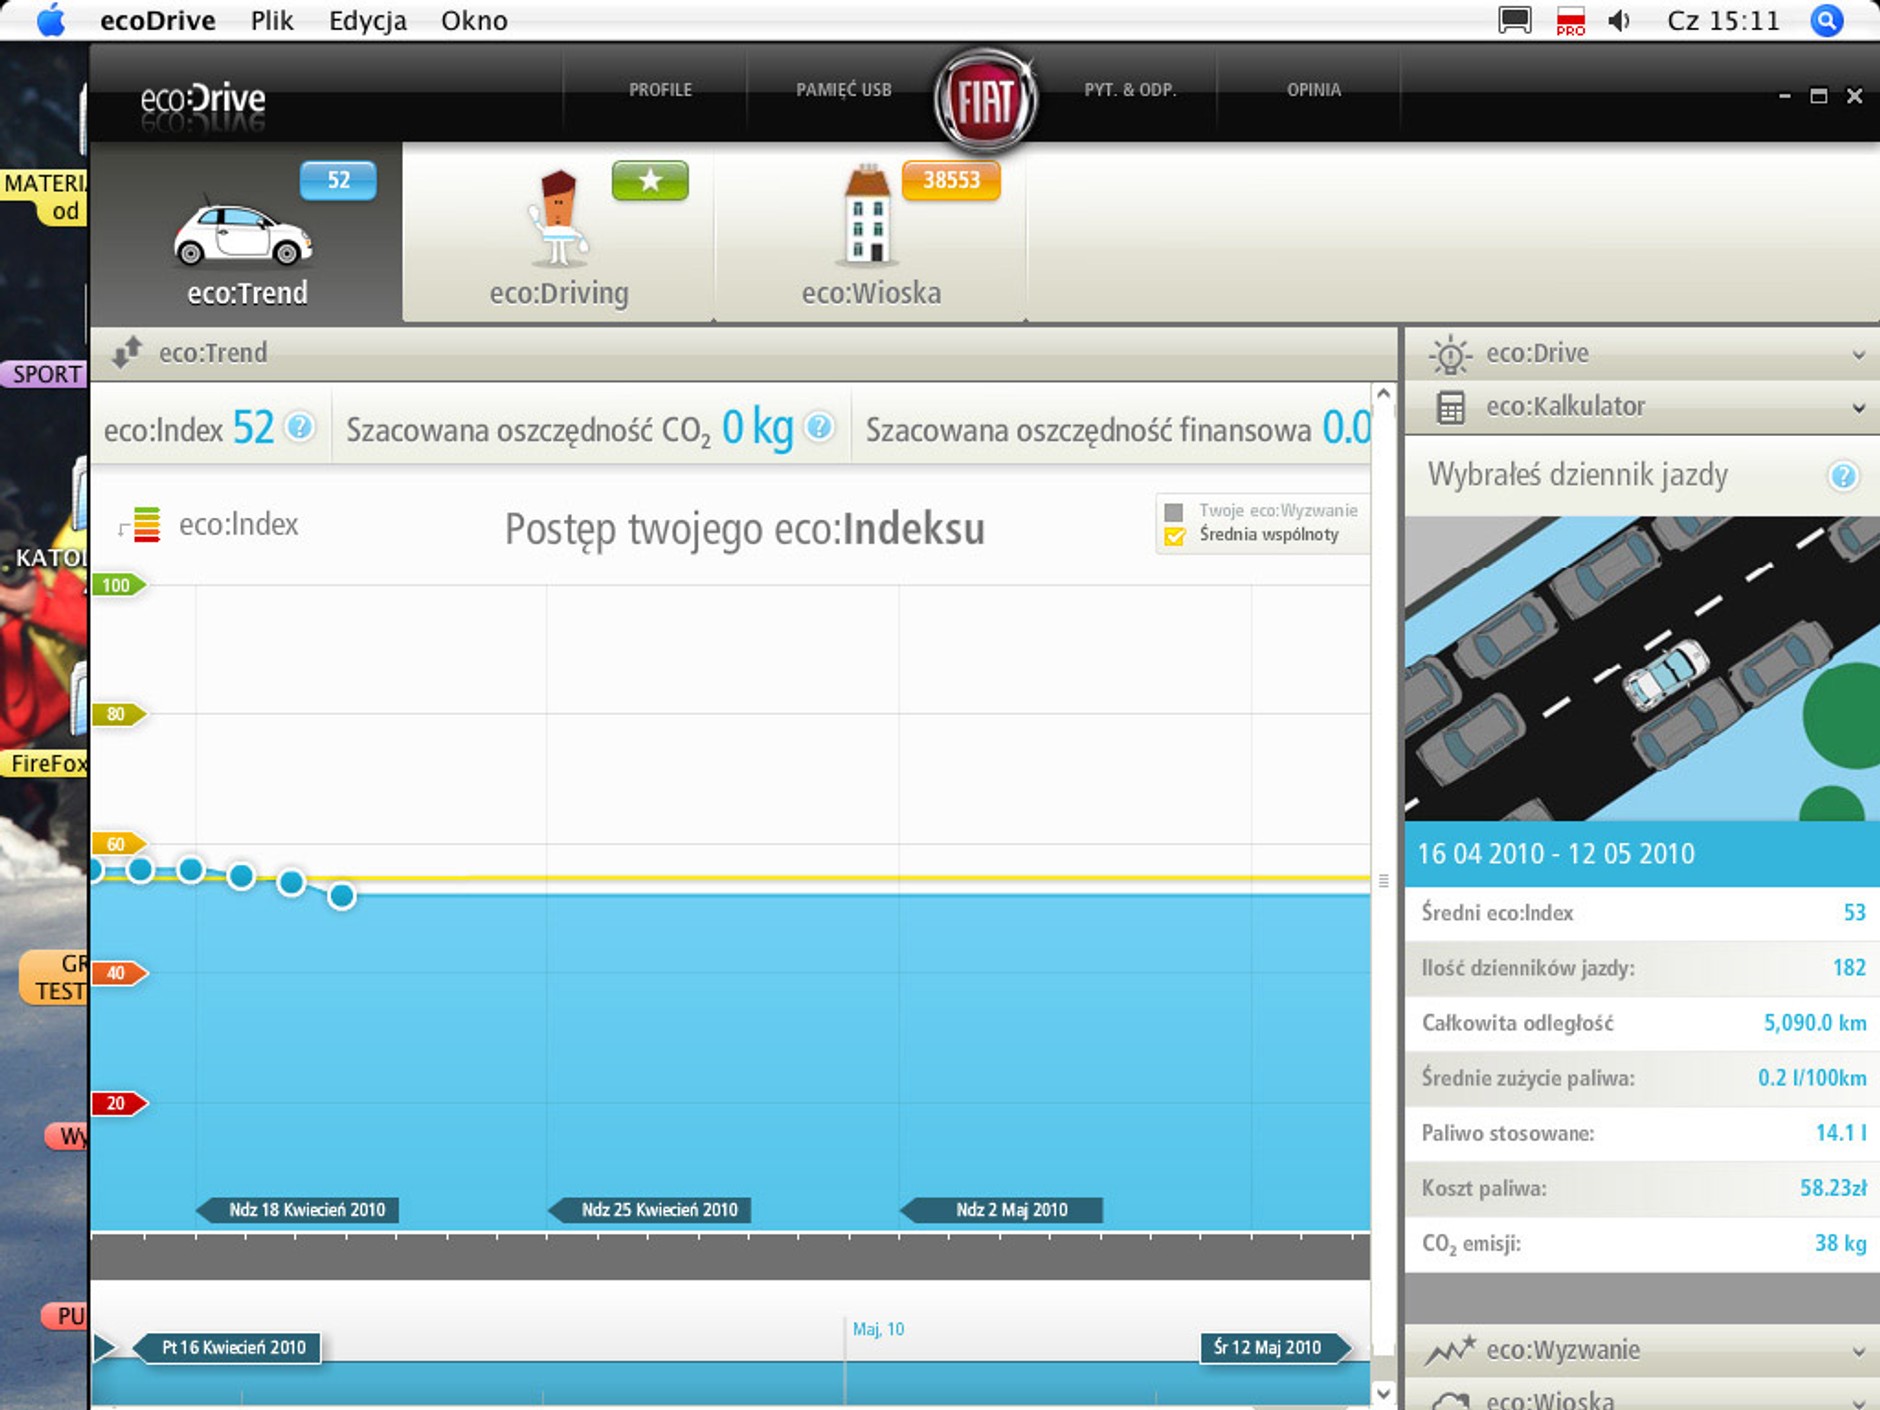Click help icon beside CO2 savings value
This screenshot has width=1880, height=1410.
coord(818,428)
